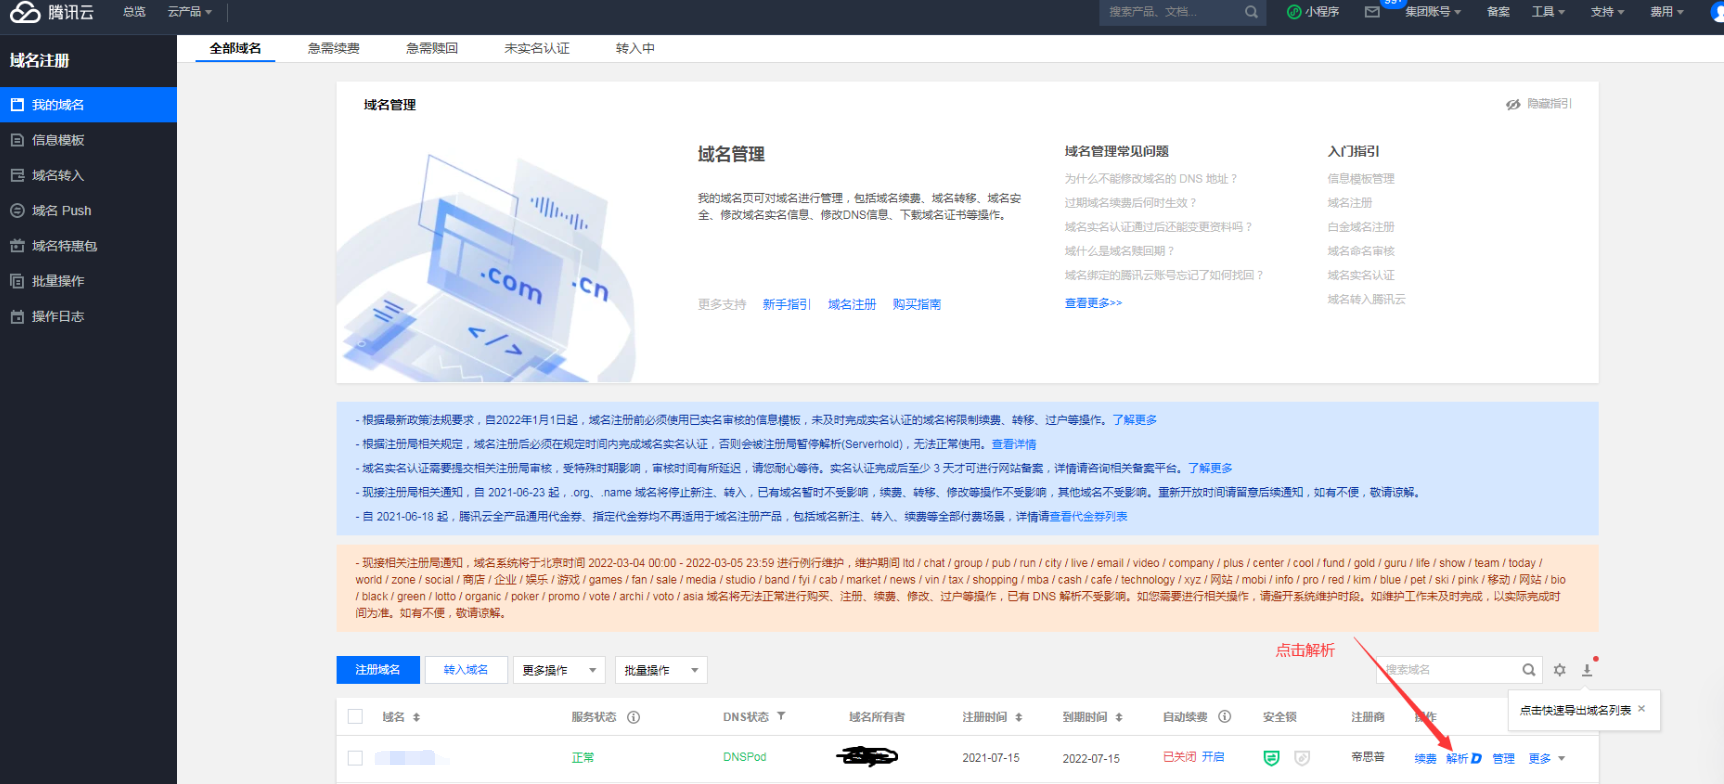Expand the 工具 dropdown
The width and height of the screenshot is (1724, 784).
[x=1548, y=12]
